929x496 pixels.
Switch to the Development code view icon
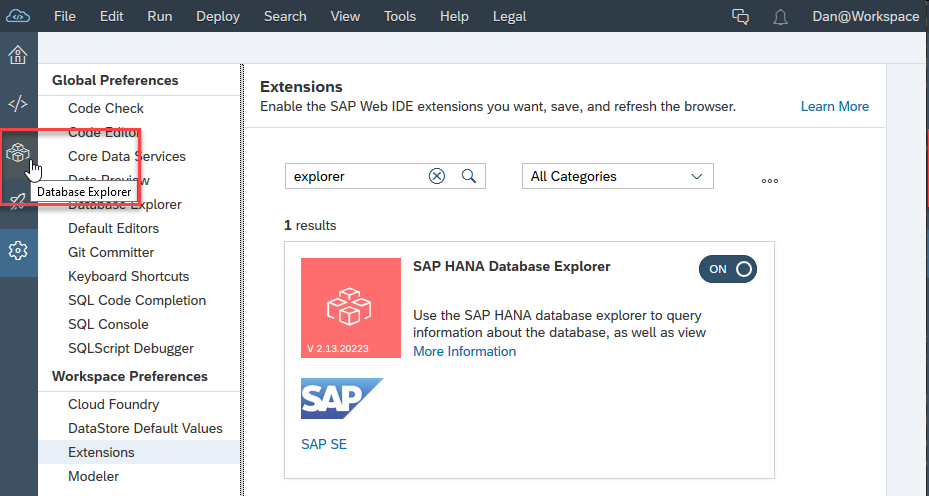(18, 103)
